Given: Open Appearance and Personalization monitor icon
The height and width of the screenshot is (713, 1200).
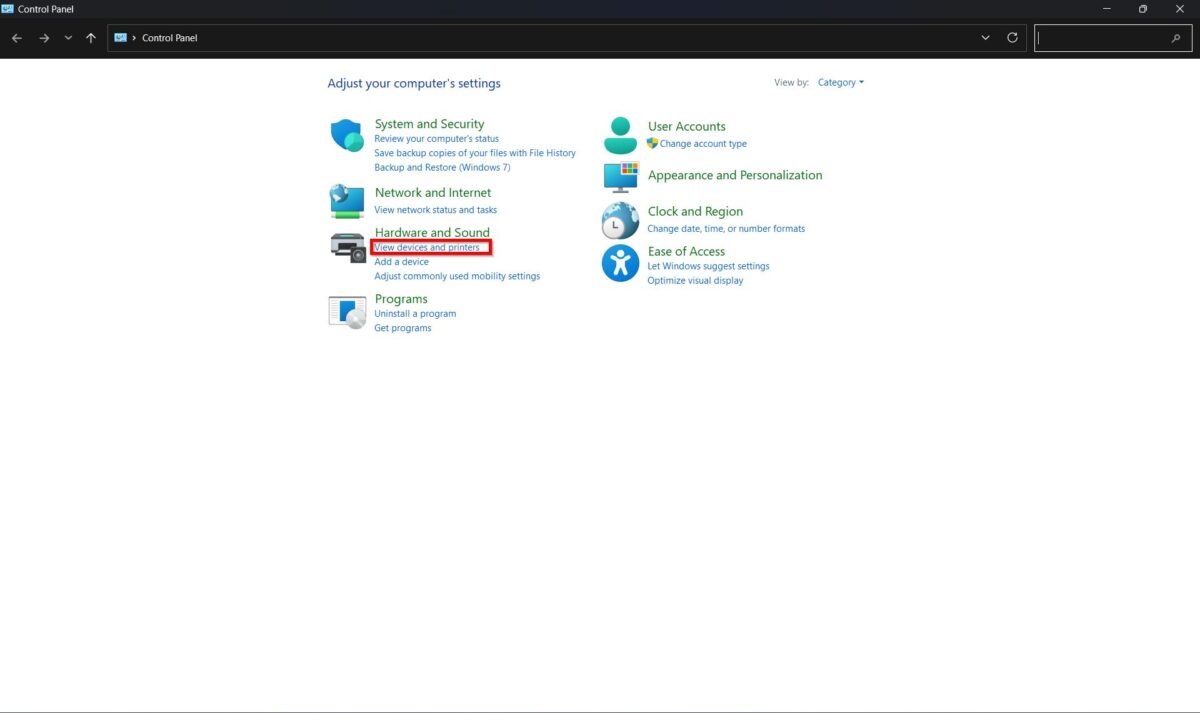Looking at the screenshot, I should pos(620,177).
